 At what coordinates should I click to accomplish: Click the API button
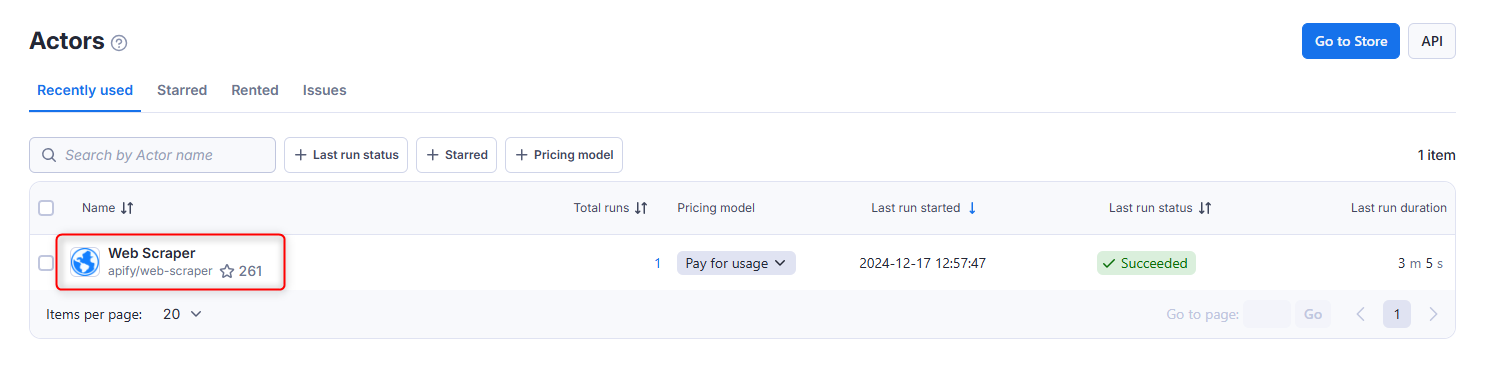click(1432, 41)
